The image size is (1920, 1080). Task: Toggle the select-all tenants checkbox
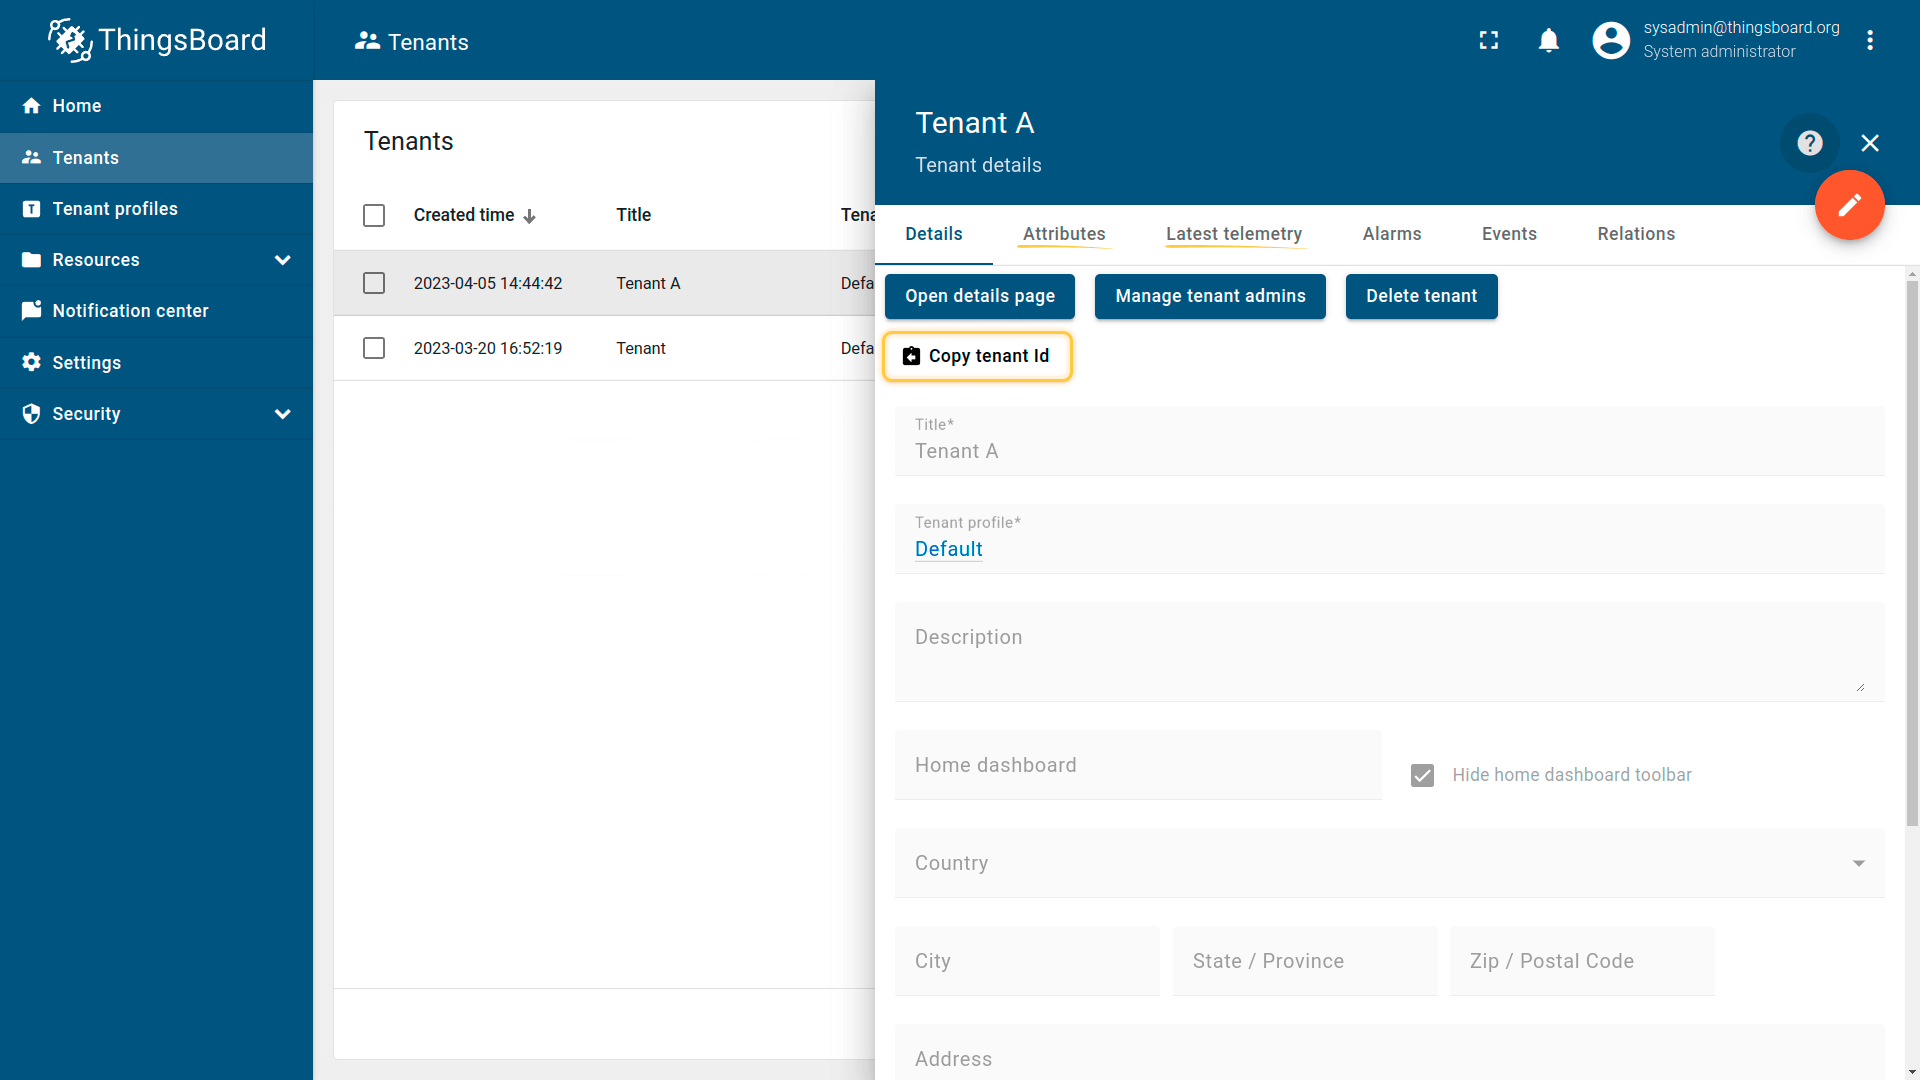pos(374,215)
